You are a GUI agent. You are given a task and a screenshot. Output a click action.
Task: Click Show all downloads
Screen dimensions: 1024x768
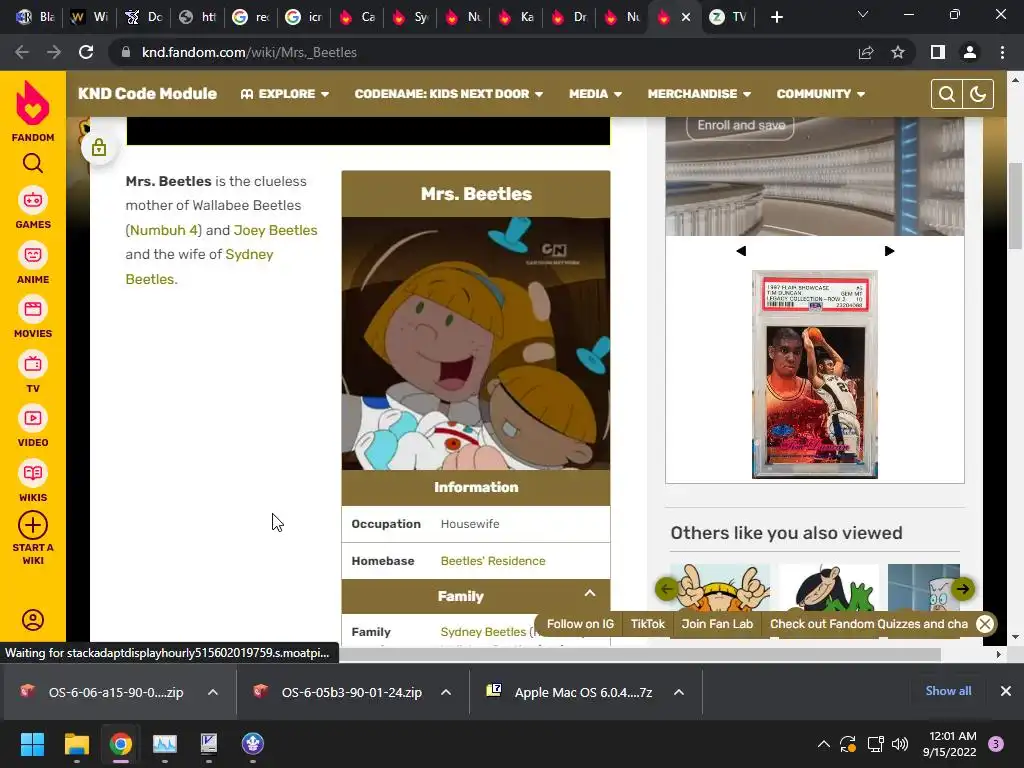pos(948,691)
